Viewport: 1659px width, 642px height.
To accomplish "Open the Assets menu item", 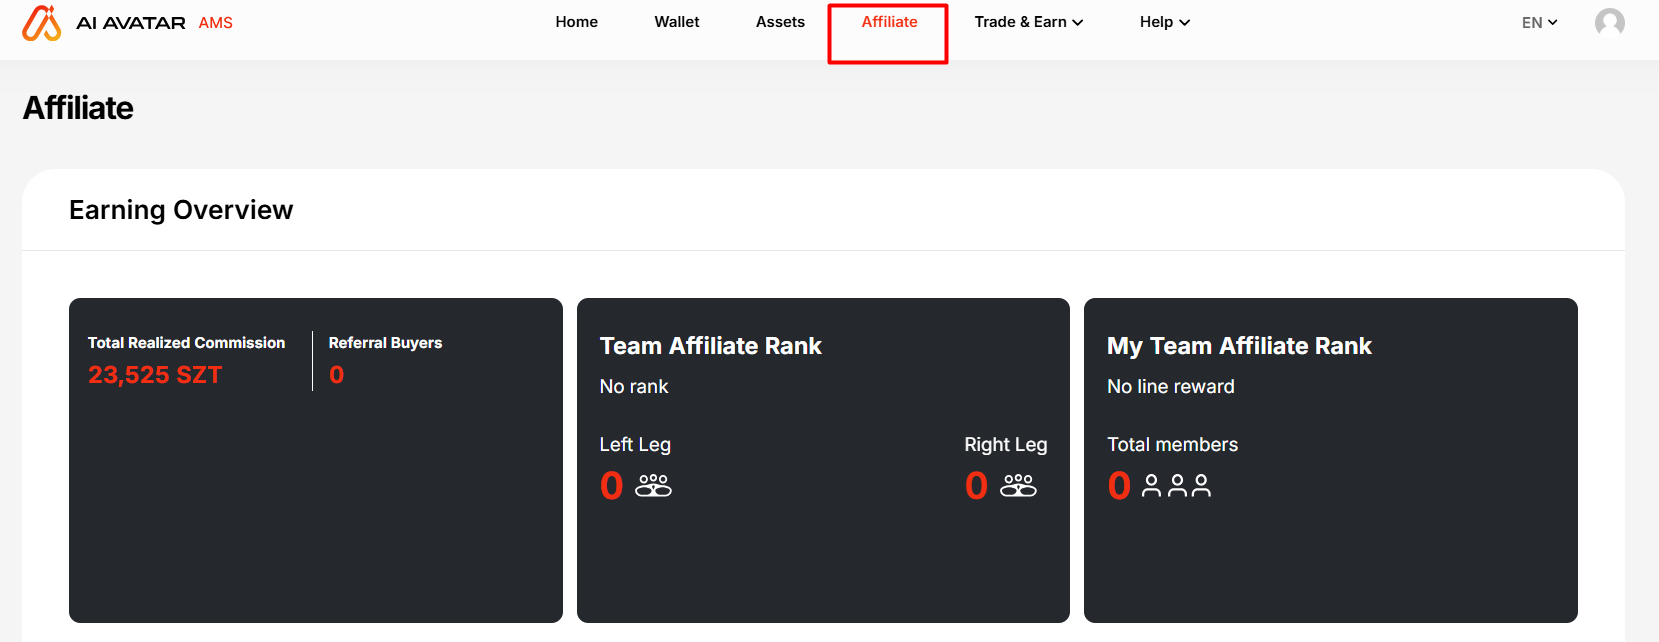I will pos(780,22).
